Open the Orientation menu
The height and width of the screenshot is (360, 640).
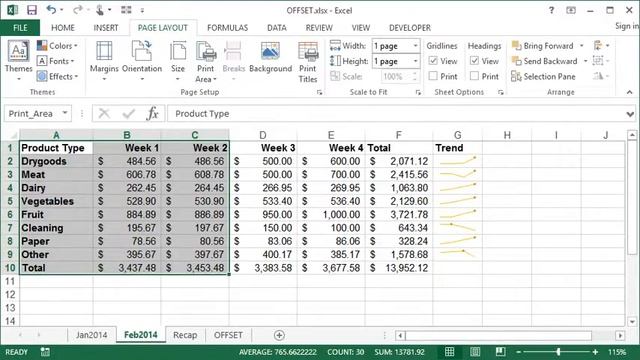coord(142,60)
